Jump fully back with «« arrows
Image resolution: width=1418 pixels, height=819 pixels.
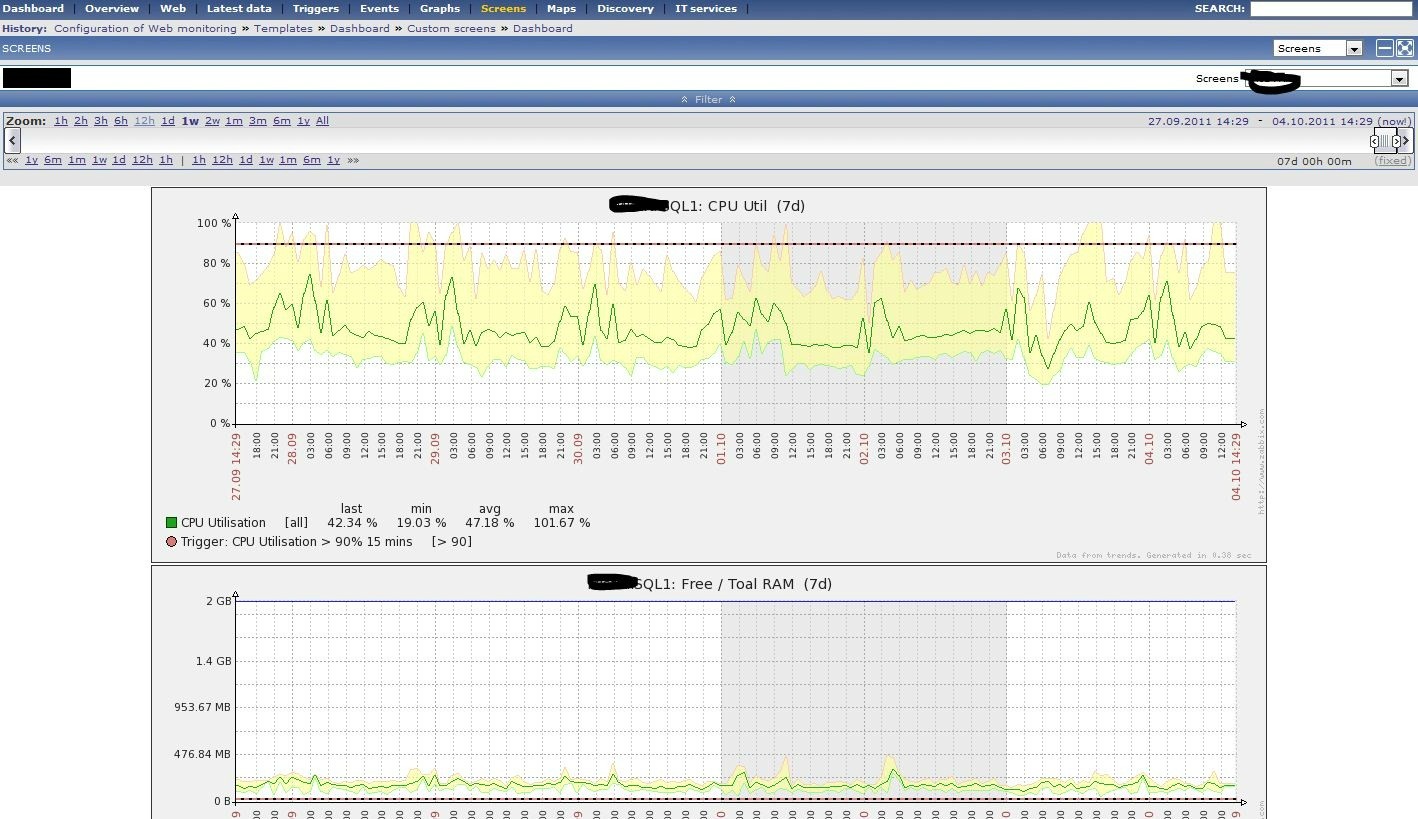tap(12, 160)
